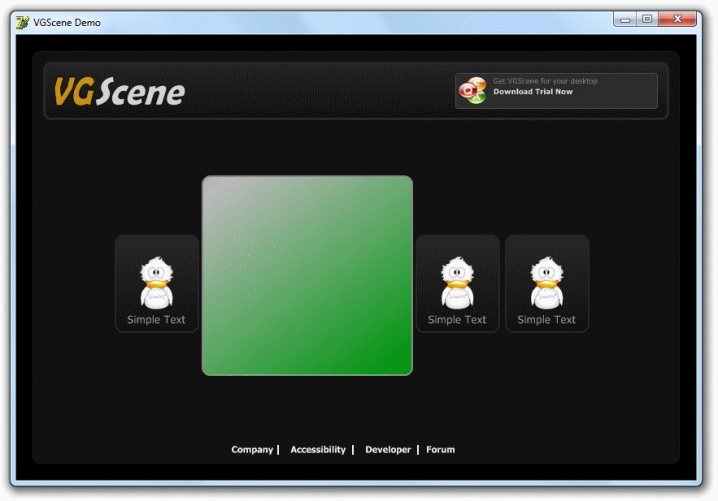The height and width of the screenshot is (501, 718).
Task: Maximize the VGScene Demo window
Action: (x=648, y=19)
